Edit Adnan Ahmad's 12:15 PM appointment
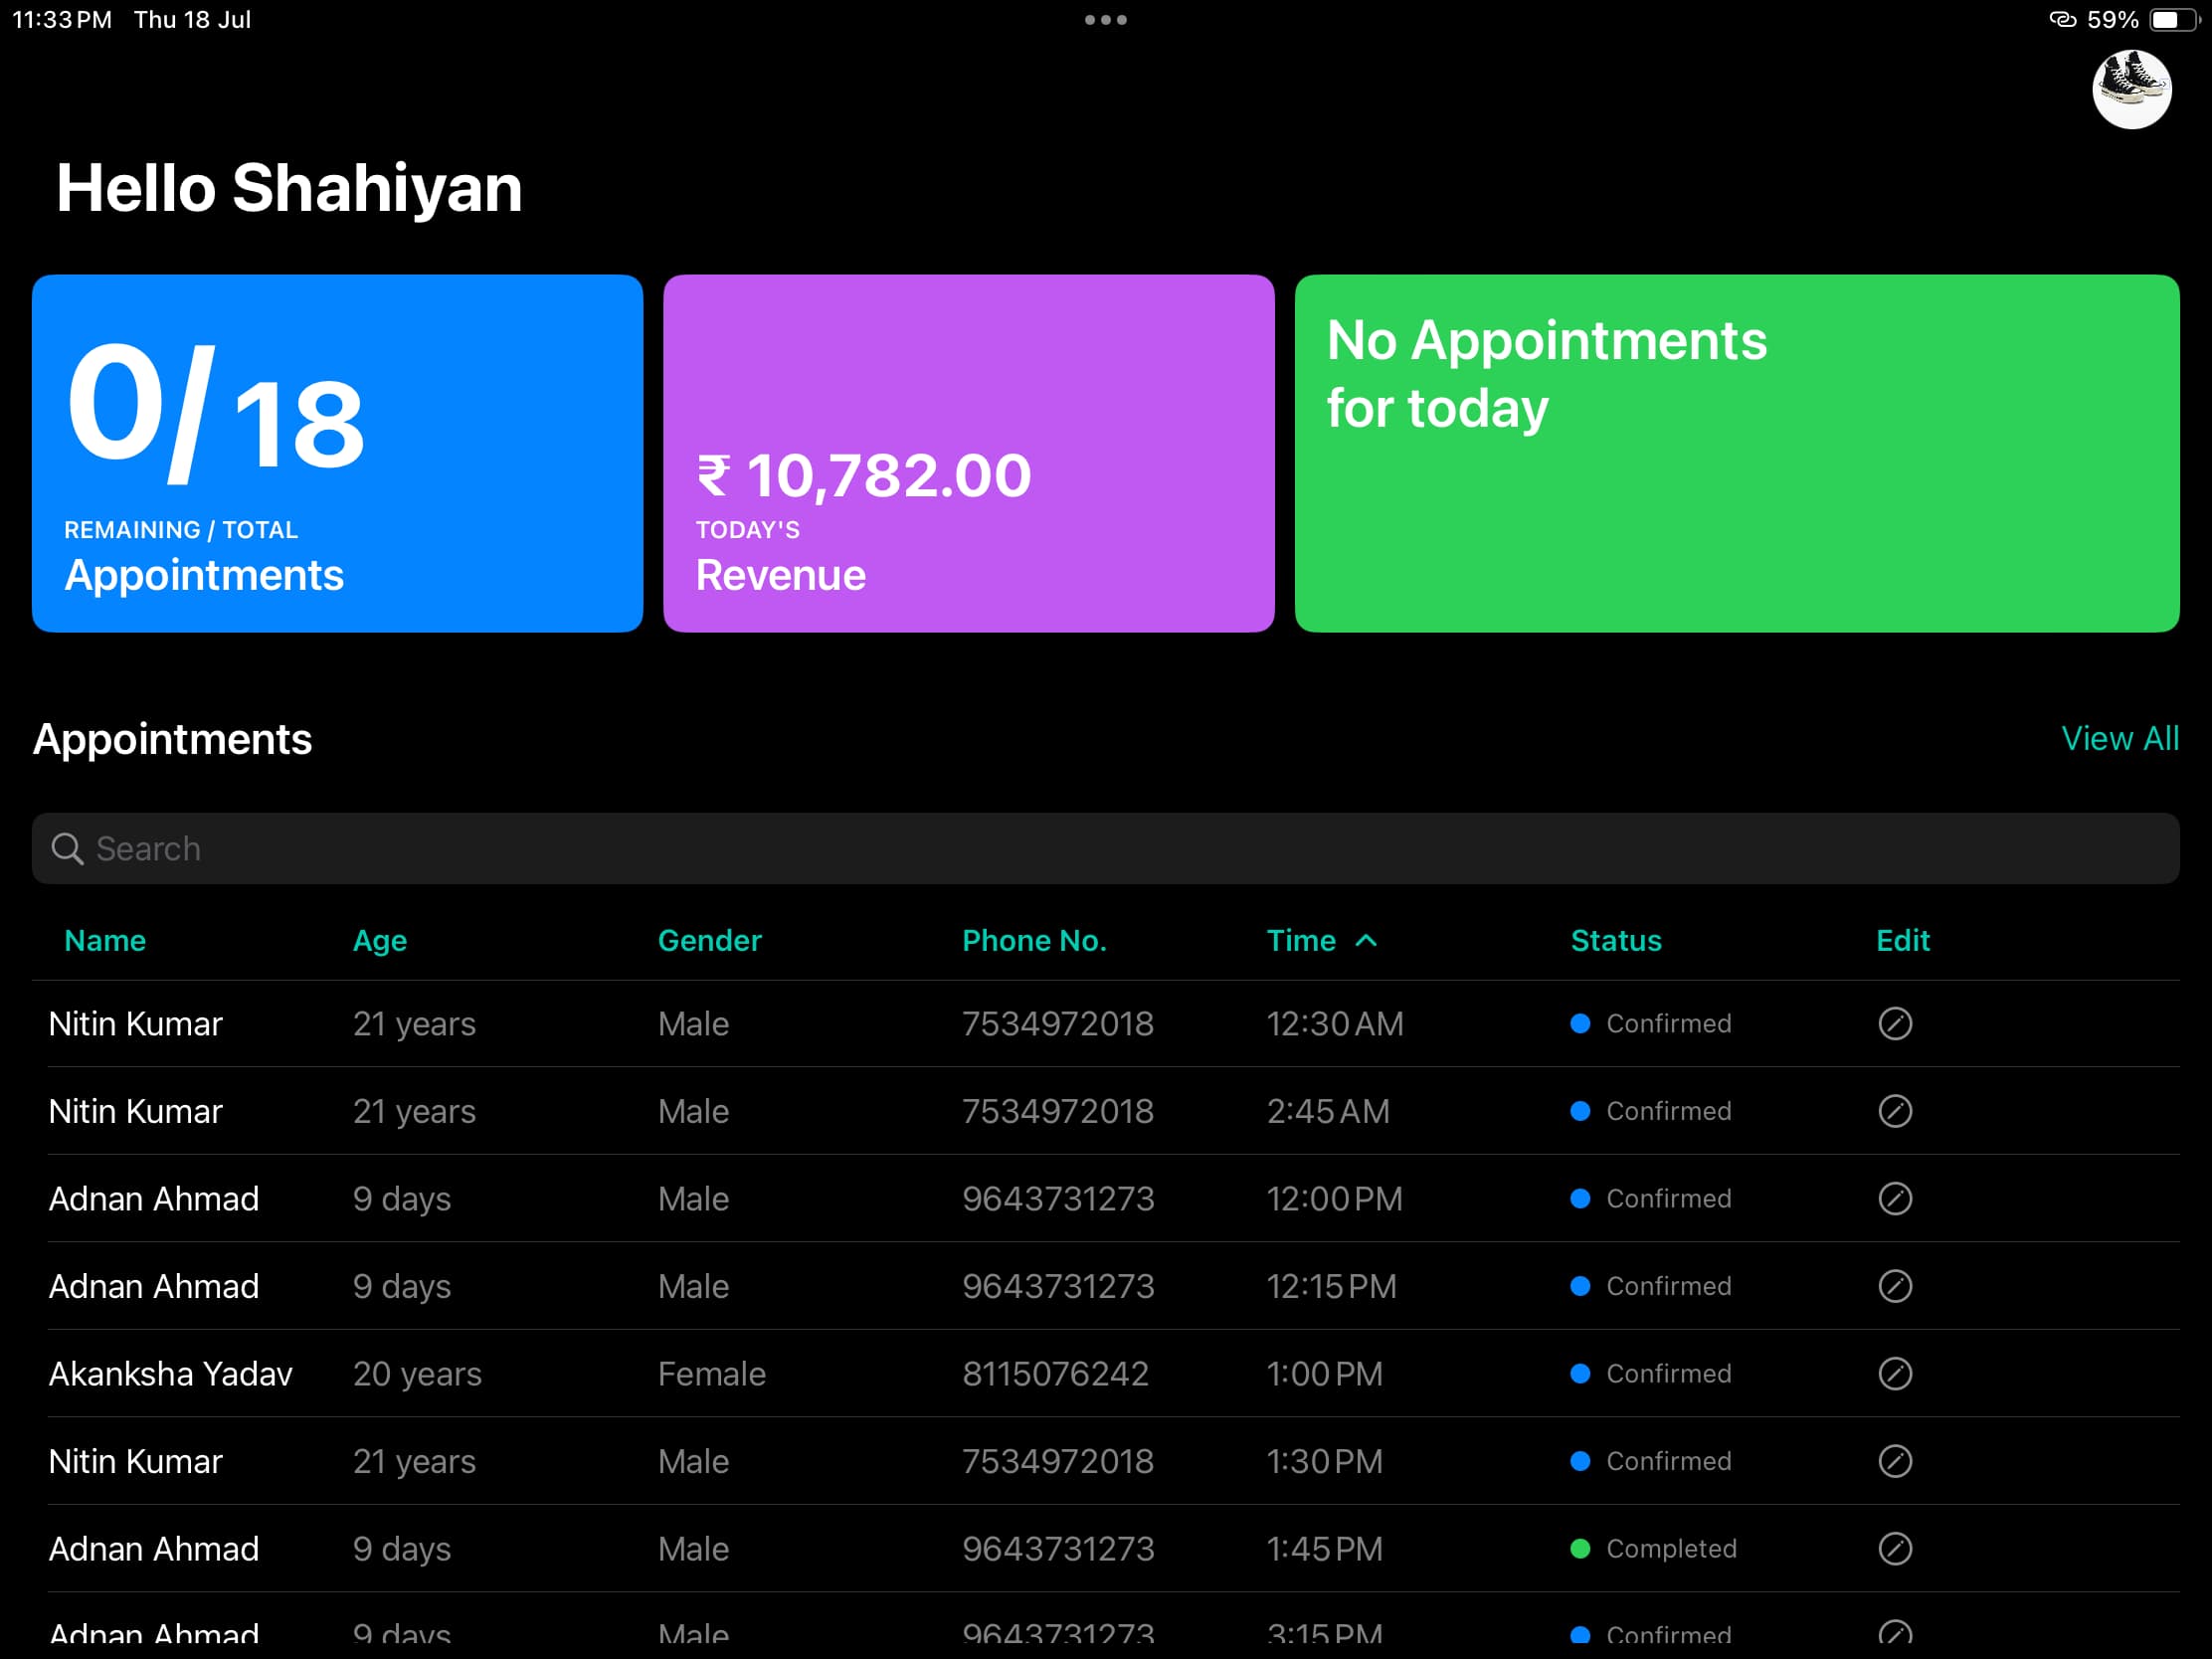The image size is (2212, 1659). tap(1894, 1286)
